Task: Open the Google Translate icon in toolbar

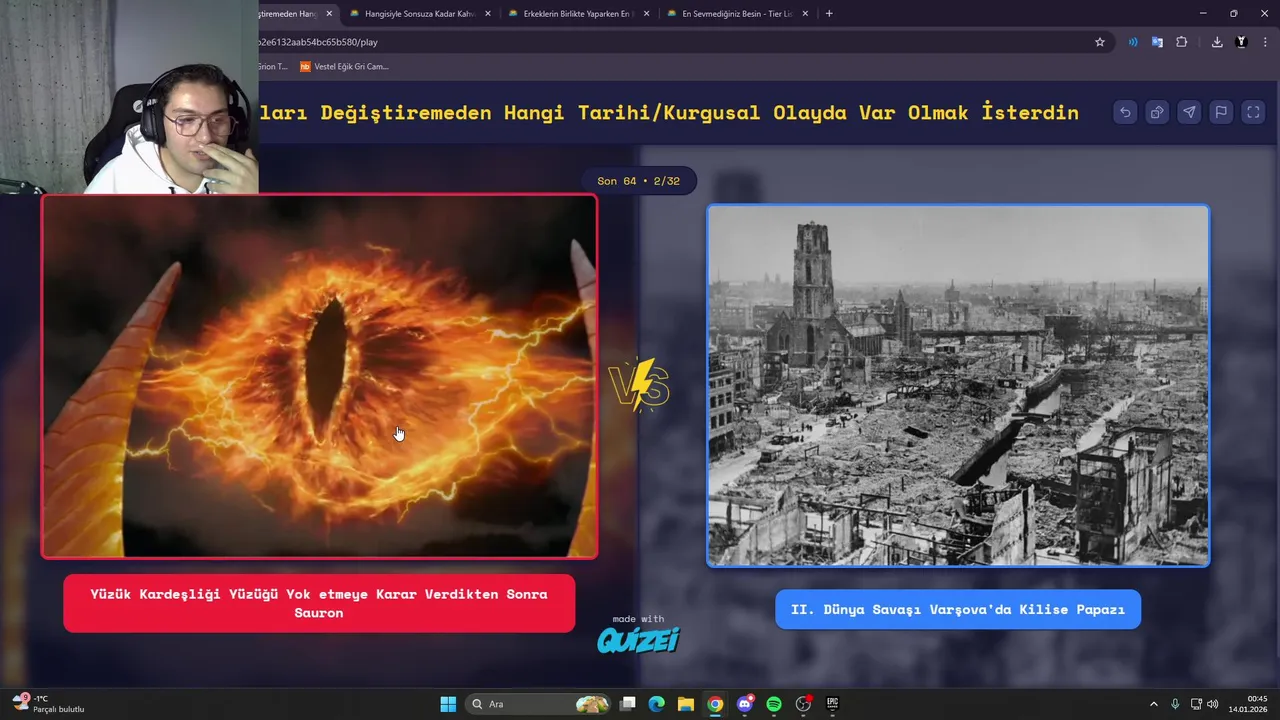Action: coord(1157,42)
